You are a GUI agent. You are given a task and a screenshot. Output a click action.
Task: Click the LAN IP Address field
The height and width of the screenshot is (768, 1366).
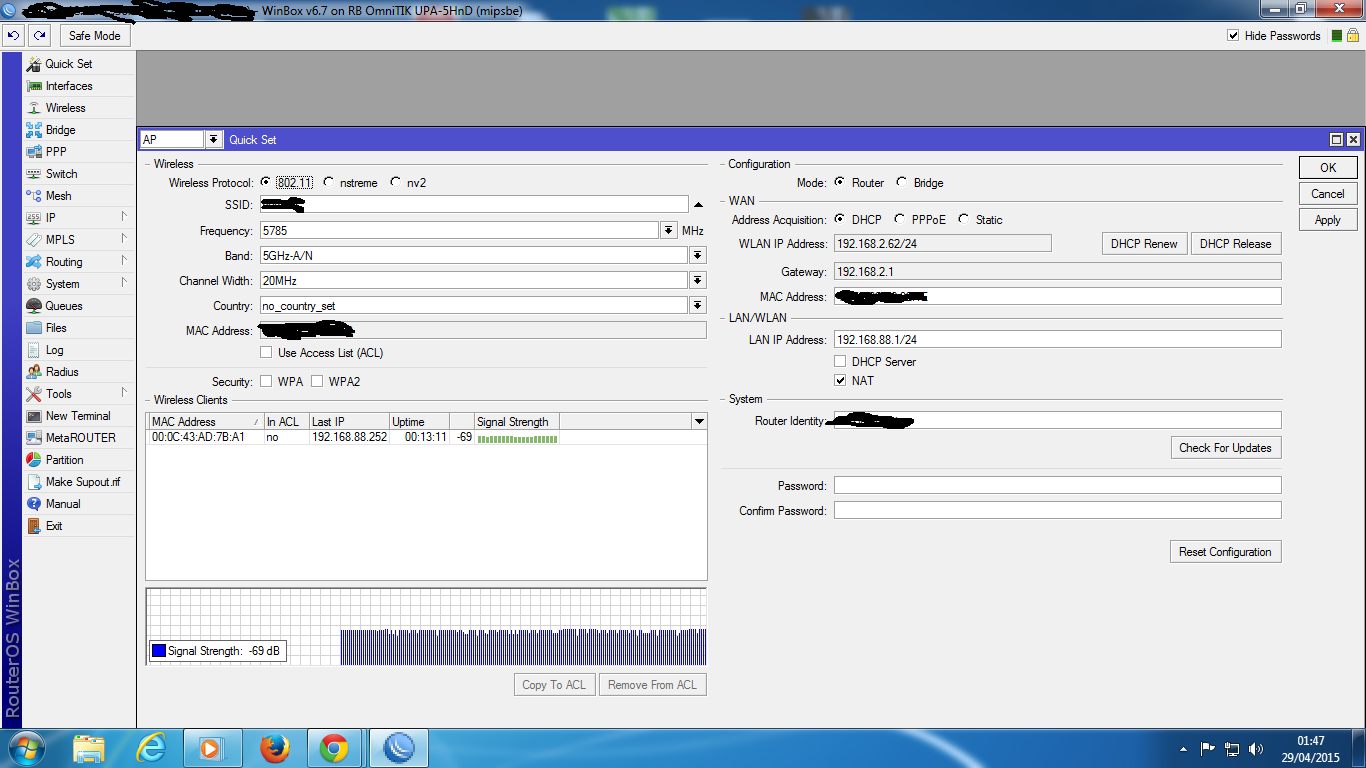(1057, 340)
